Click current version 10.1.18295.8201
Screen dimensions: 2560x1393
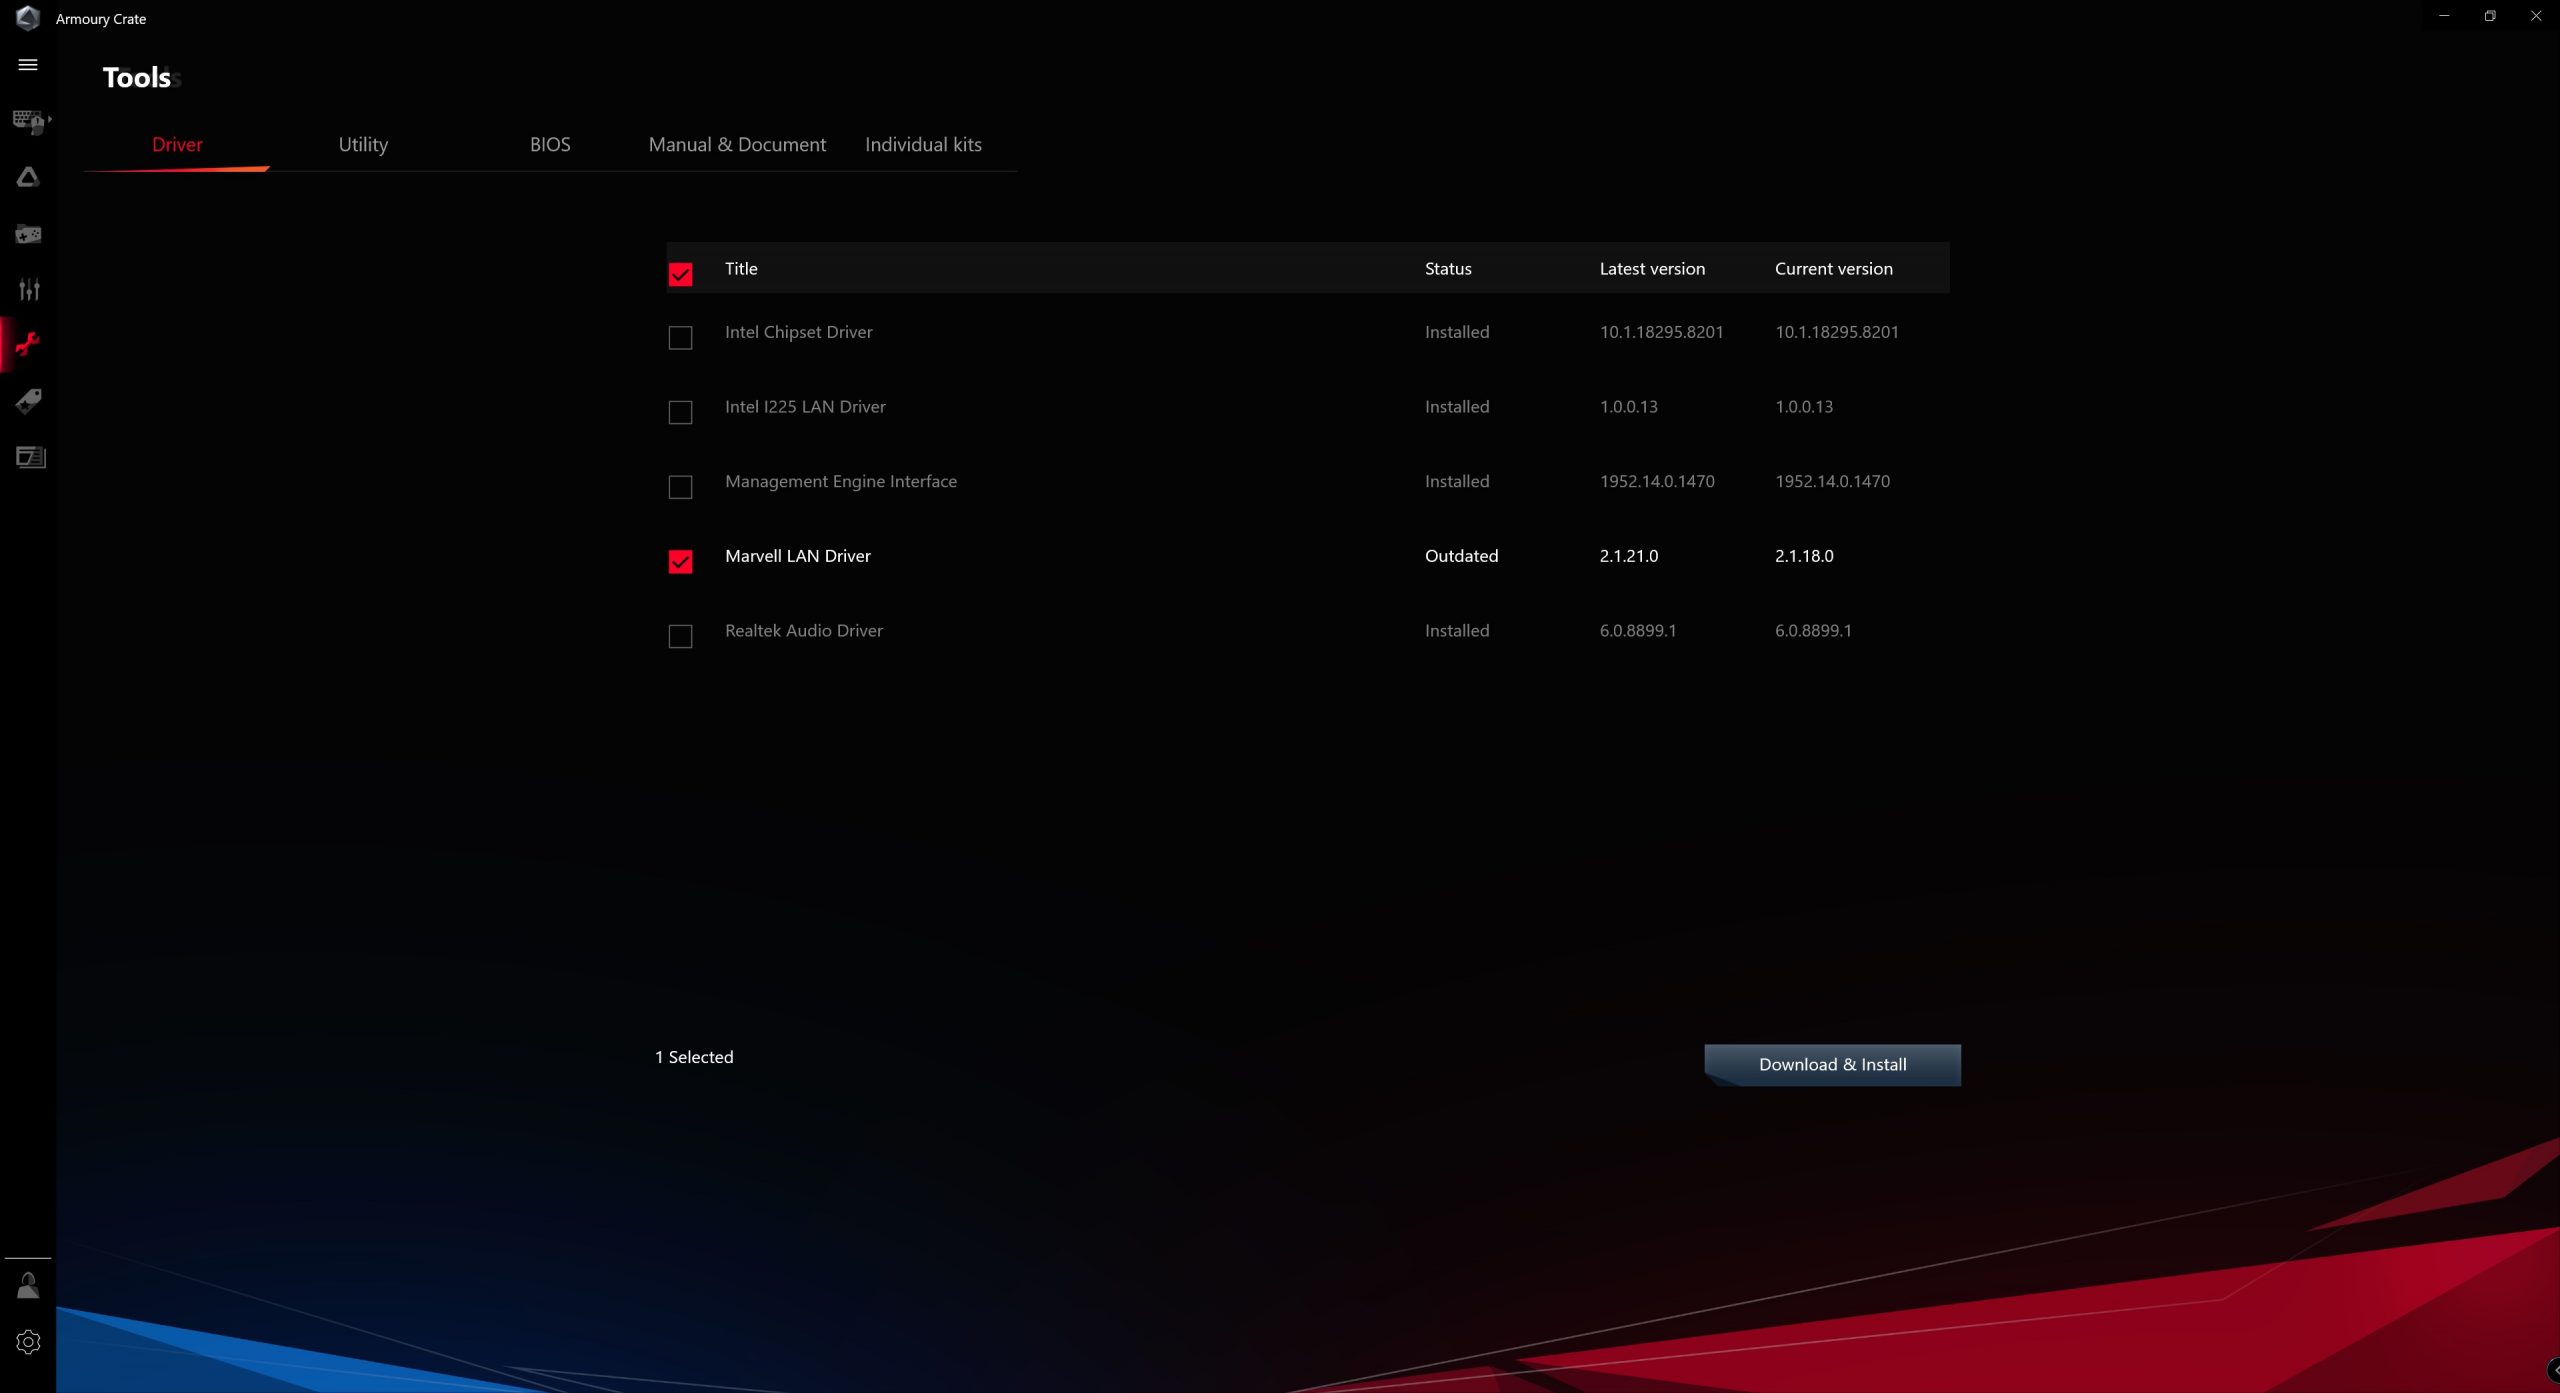(1836, 332)
